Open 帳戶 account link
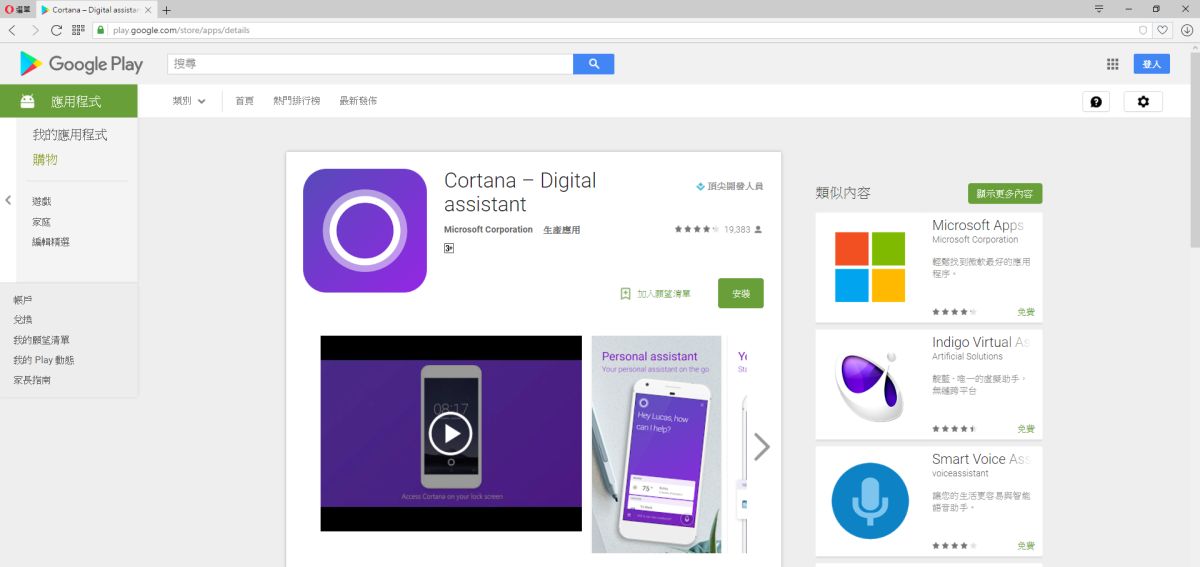Screen dimensions: 1200x567 pos(23,300)
